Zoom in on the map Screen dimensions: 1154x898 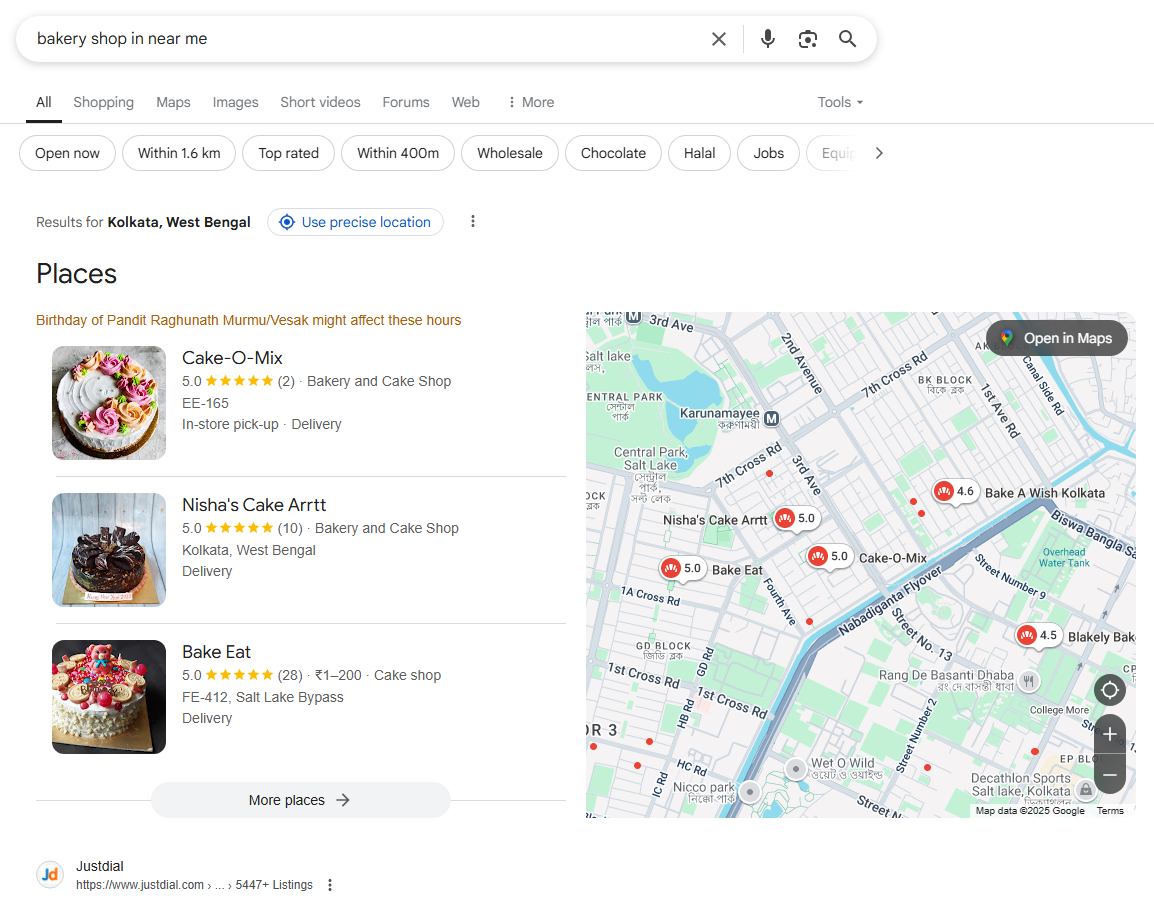tap(1110, 734)
